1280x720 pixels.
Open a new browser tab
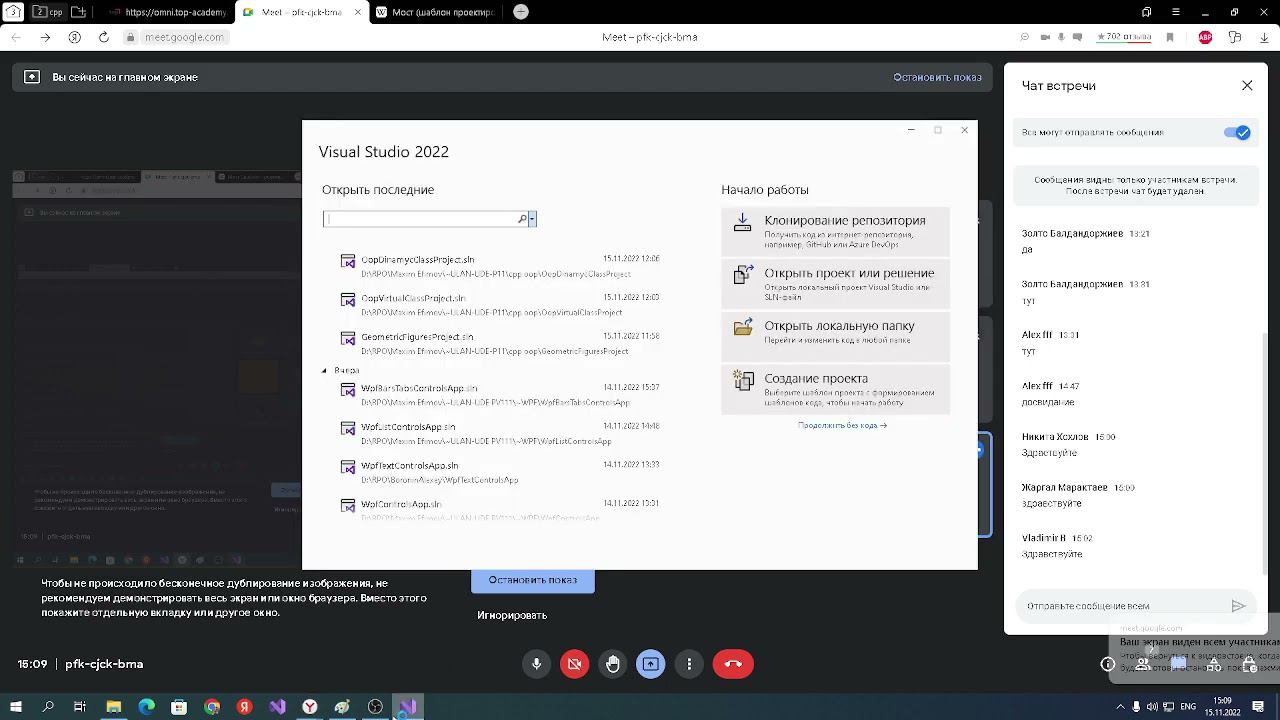[521, 12]
